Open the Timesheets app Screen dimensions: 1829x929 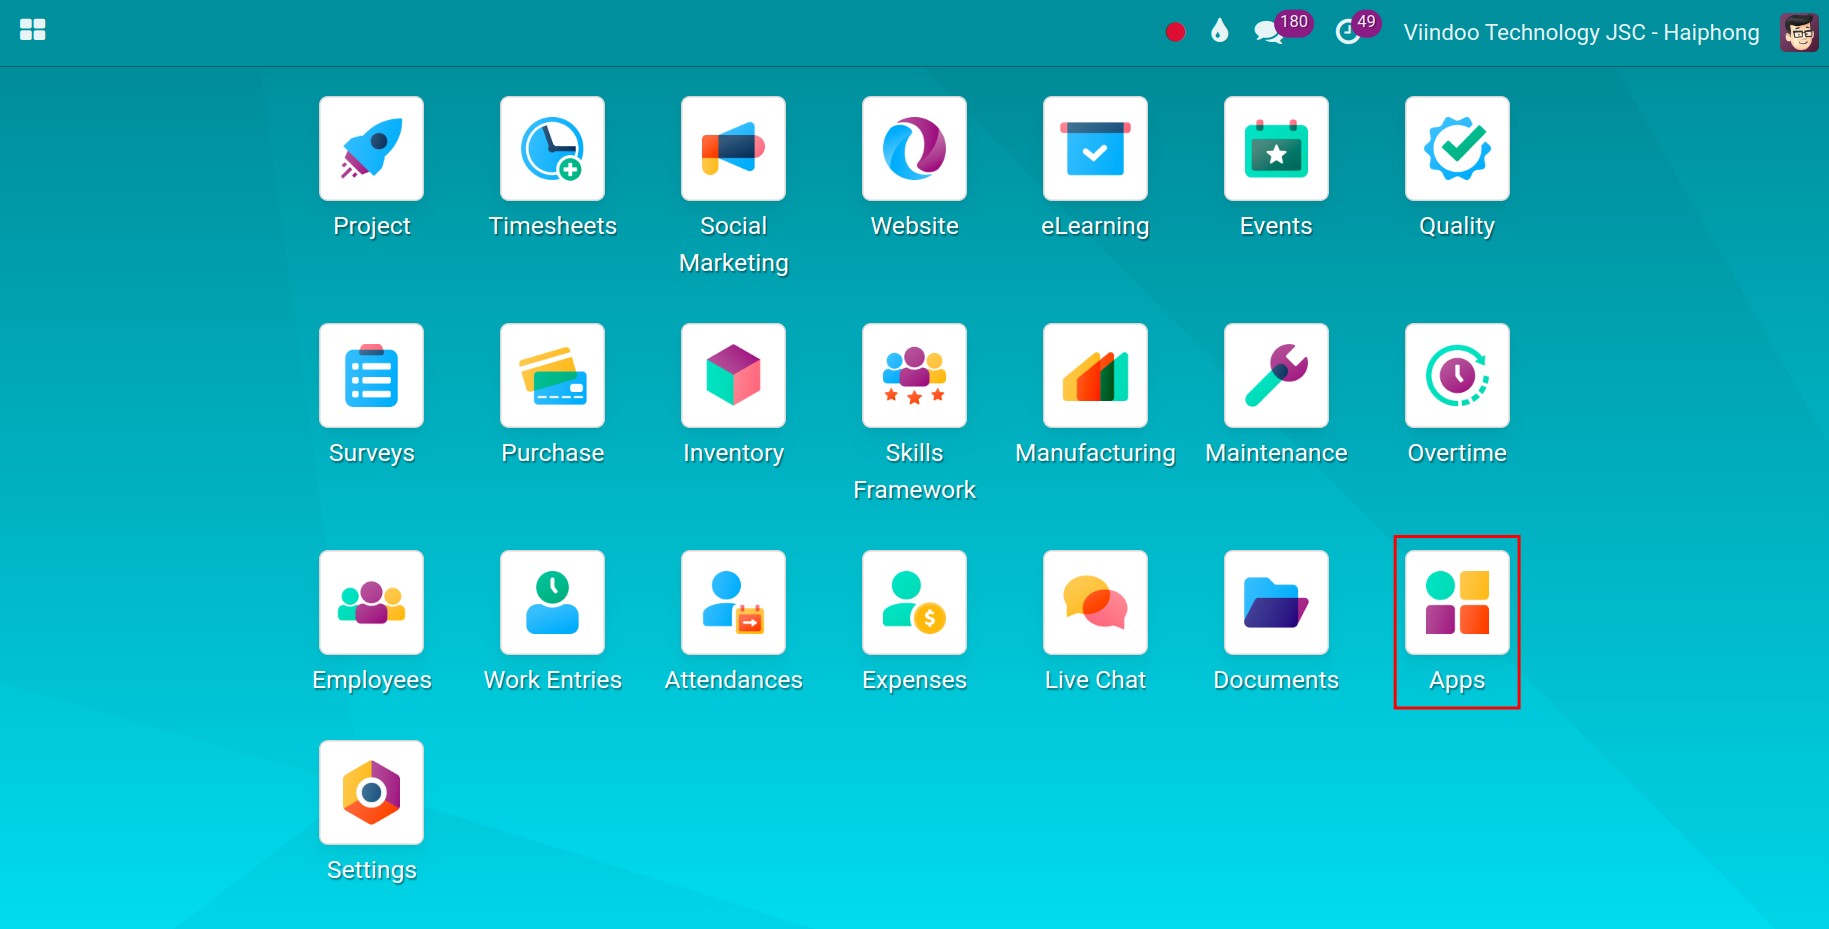[x=552, y=149]
